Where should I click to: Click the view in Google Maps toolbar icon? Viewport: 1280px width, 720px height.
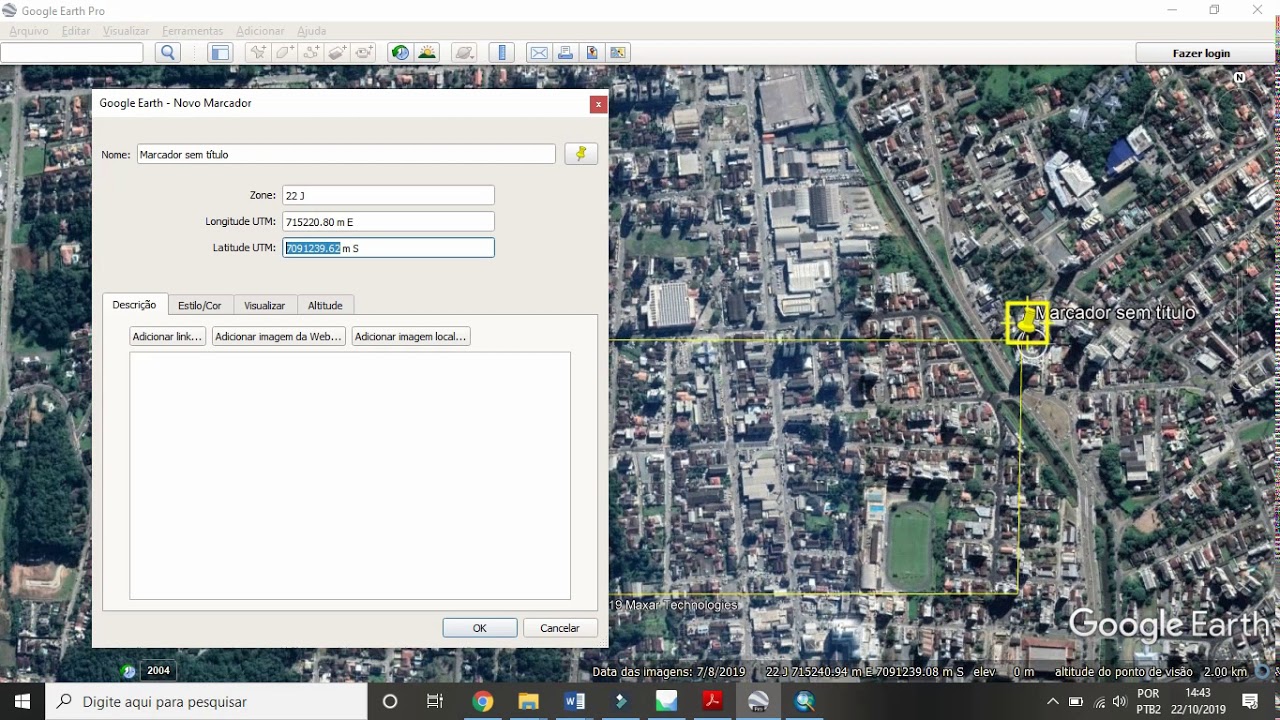tap(617, 53)
